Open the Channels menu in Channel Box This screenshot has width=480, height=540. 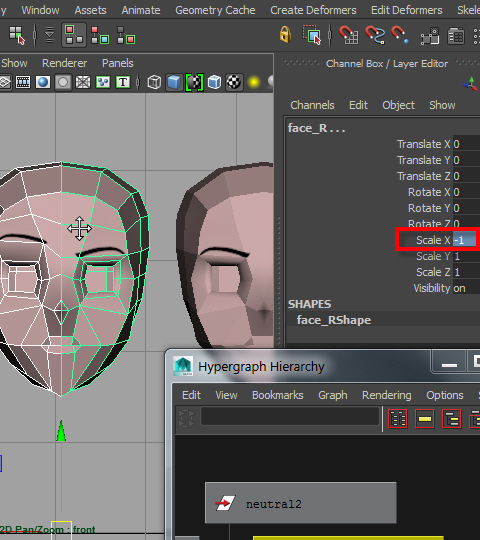(x=312, y=105)
